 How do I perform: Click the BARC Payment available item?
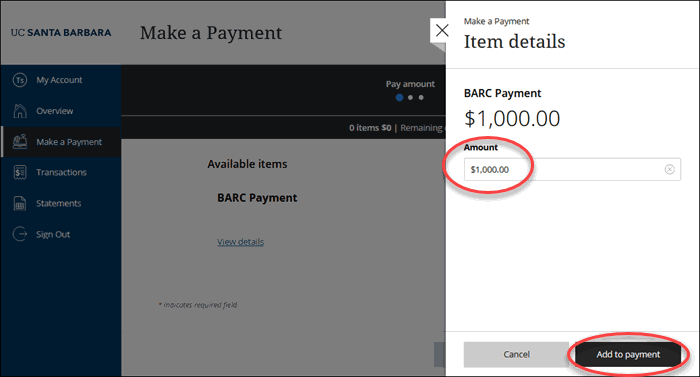[257, 198]
